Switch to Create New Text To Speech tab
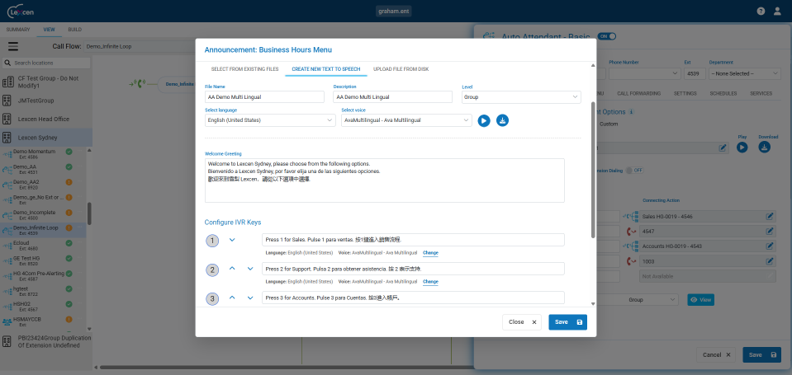 [326, 69]
